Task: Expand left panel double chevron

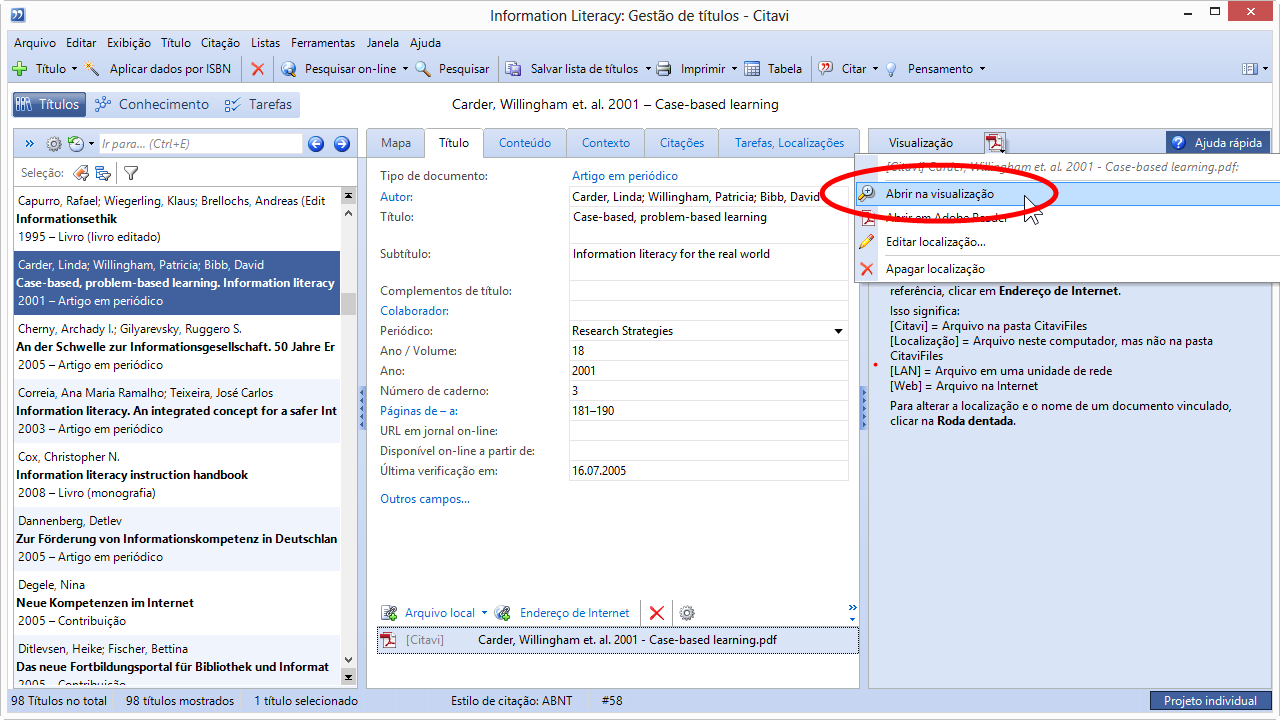Action: tap(29, 144)
